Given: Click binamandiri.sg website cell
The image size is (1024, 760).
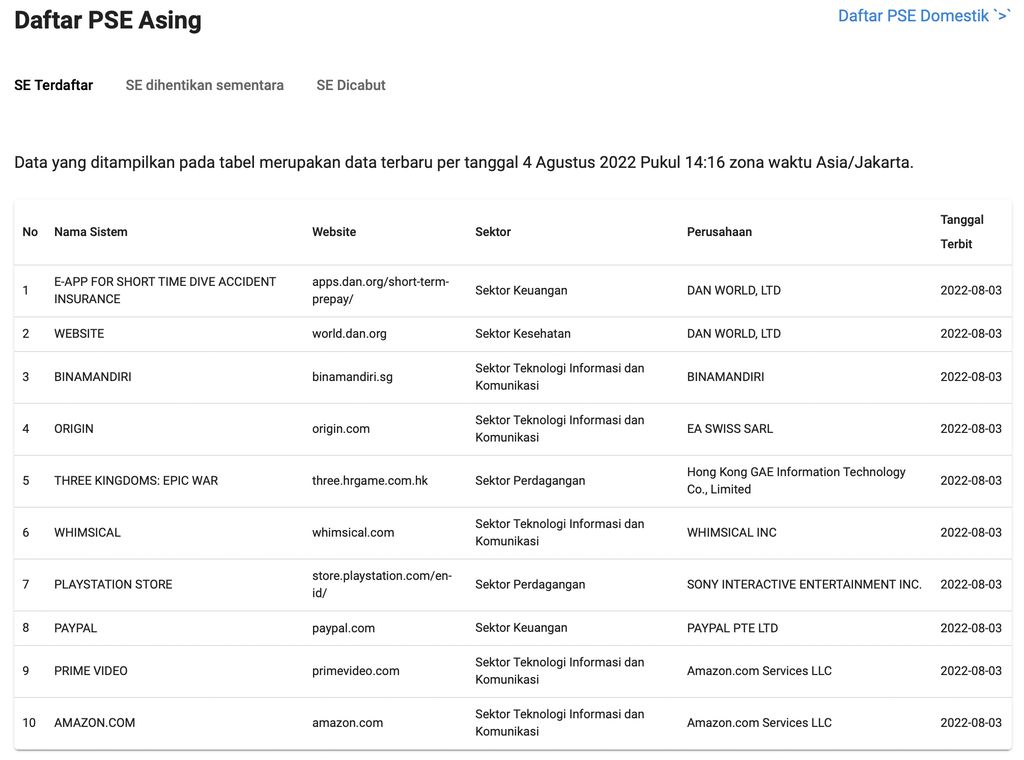Looking at the screenshot, I should 353,377.
